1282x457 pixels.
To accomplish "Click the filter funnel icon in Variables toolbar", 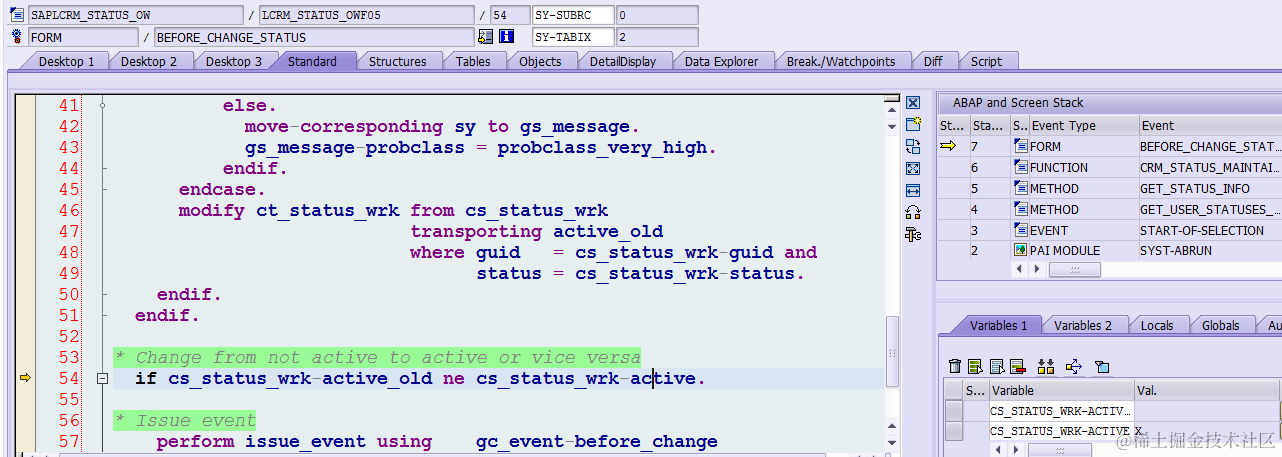I will click(x=1102, y=366).
